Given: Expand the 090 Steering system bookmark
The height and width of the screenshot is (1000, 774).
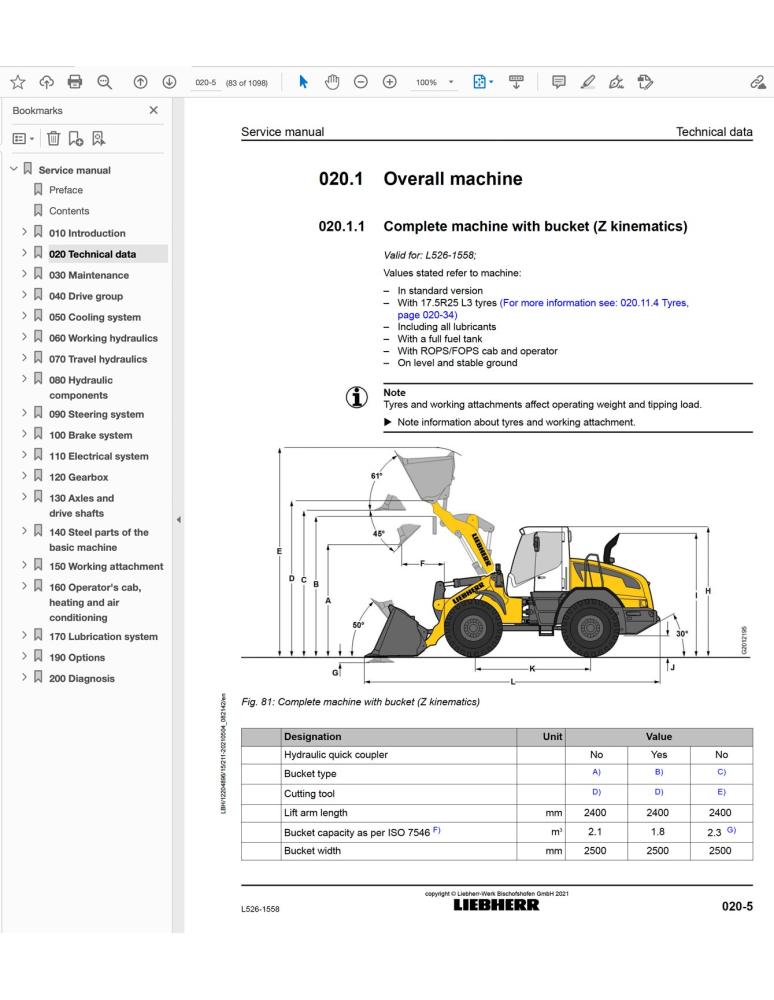Looking at the screenshot, I should tap(24, 413).
